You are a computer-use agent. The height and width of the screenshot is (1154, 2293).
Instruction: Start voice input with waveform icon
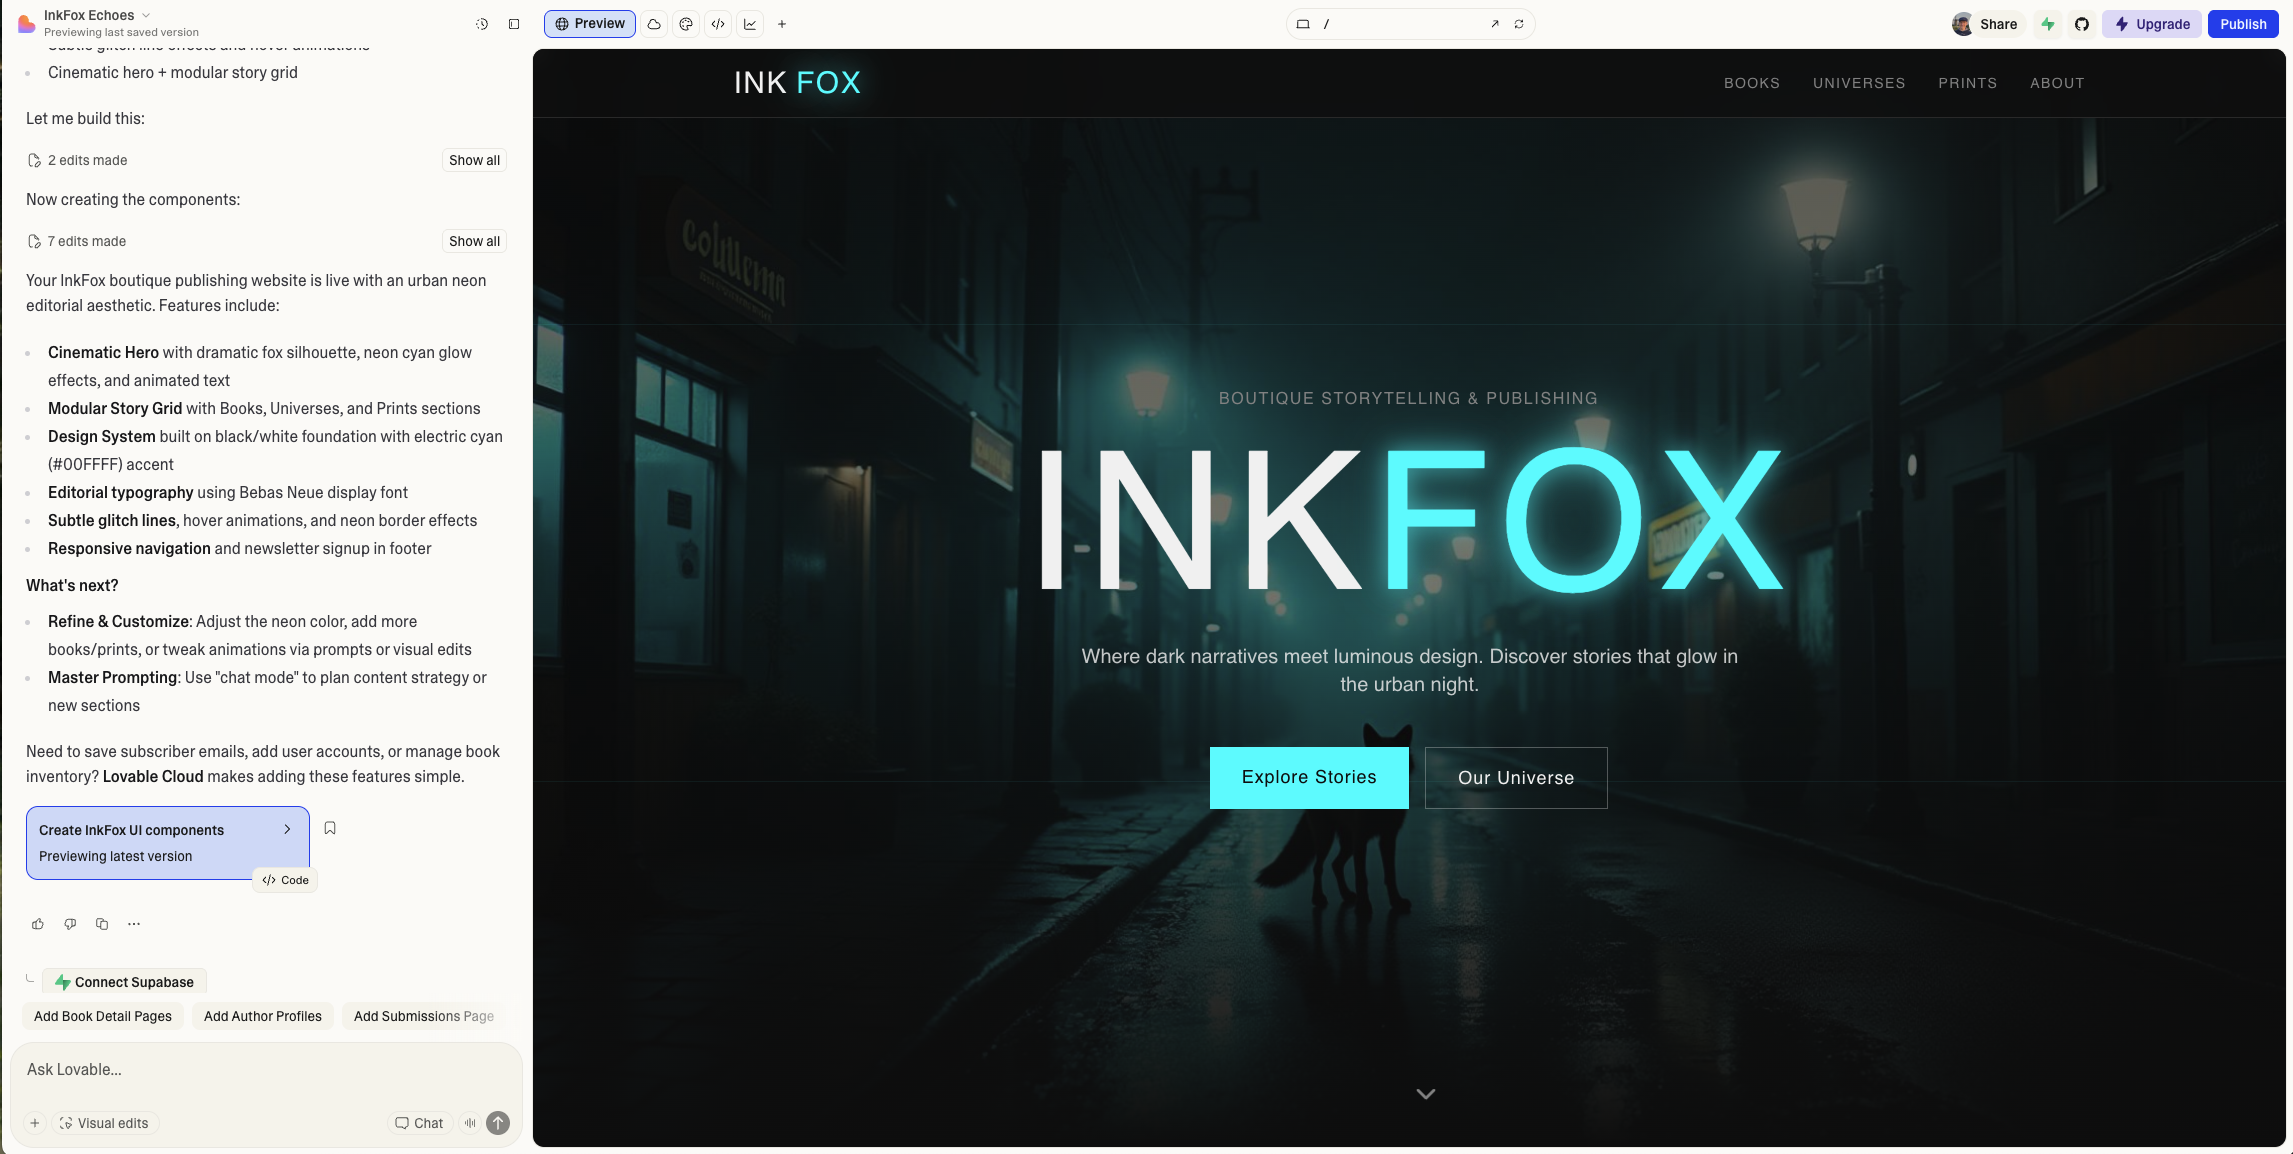[x=470, y=1123]
